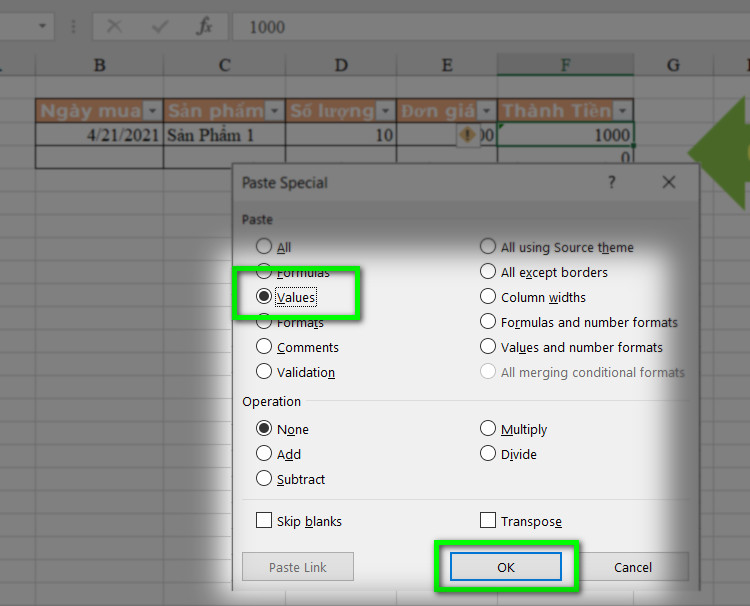Open the Đơn giá filter dropdown

coord(486,111)
